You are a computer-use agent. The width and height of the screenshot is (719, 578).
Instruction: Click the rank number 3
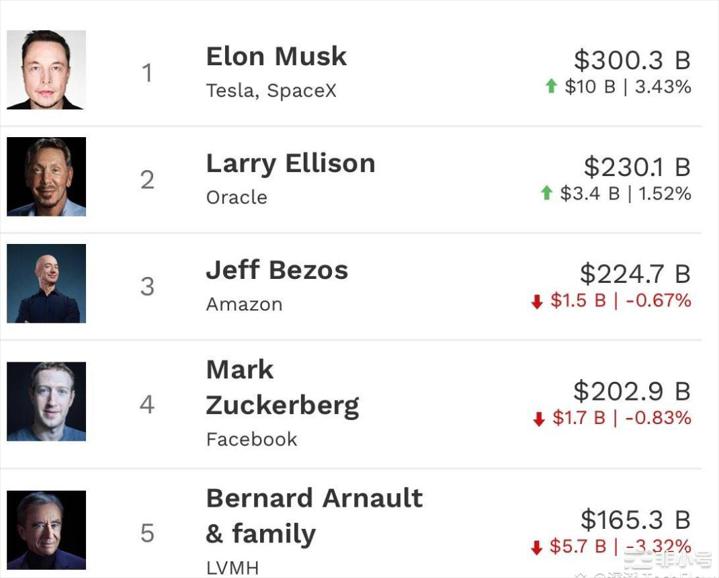[147, 287]
